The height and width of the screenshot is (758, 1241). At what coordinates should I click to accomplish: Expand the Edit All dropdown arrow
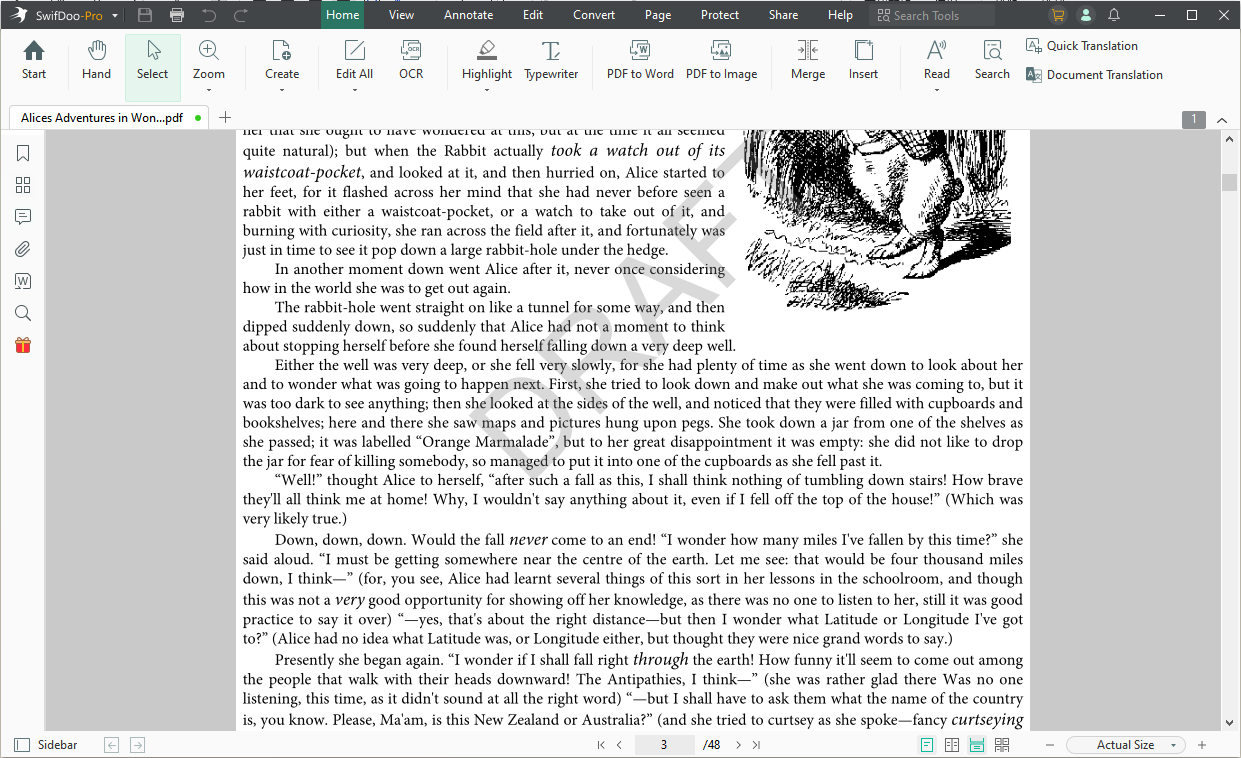354,90
